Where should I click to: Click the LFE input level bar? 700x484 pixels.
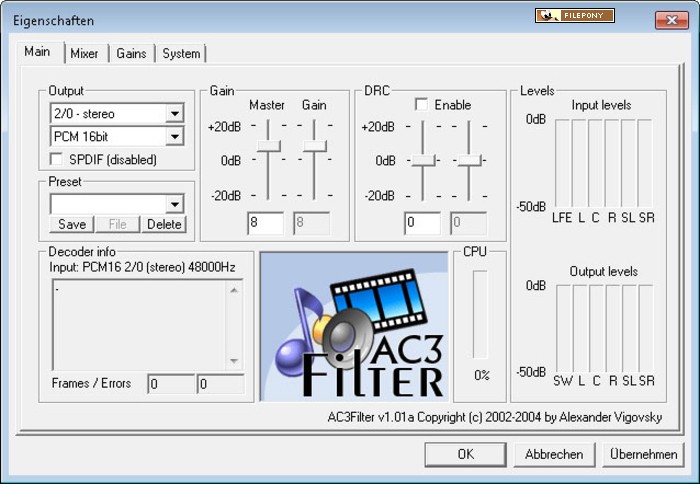[x=562, y=163]
